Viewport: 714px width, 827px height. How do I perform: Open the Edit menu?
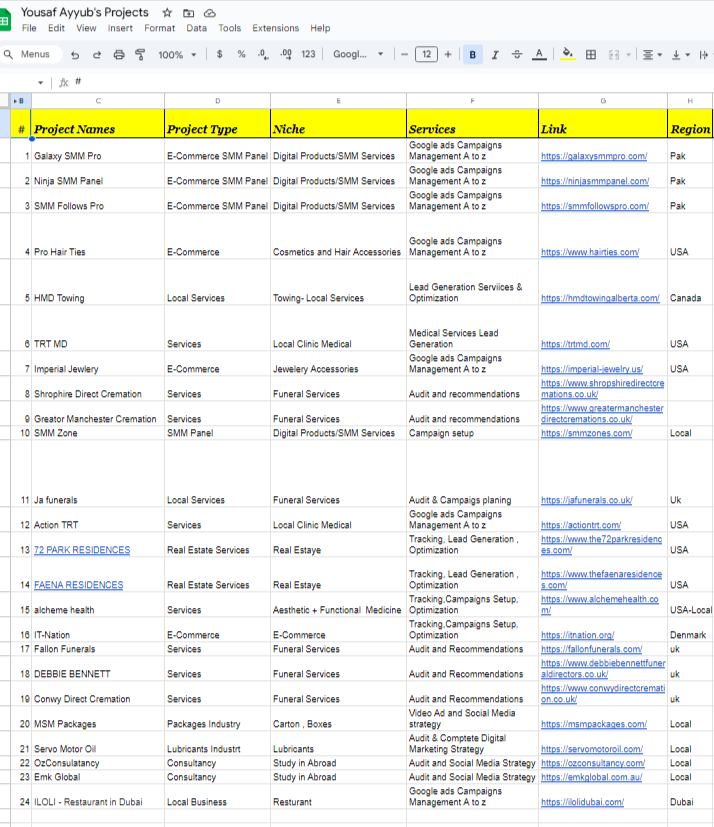[56, 28]
